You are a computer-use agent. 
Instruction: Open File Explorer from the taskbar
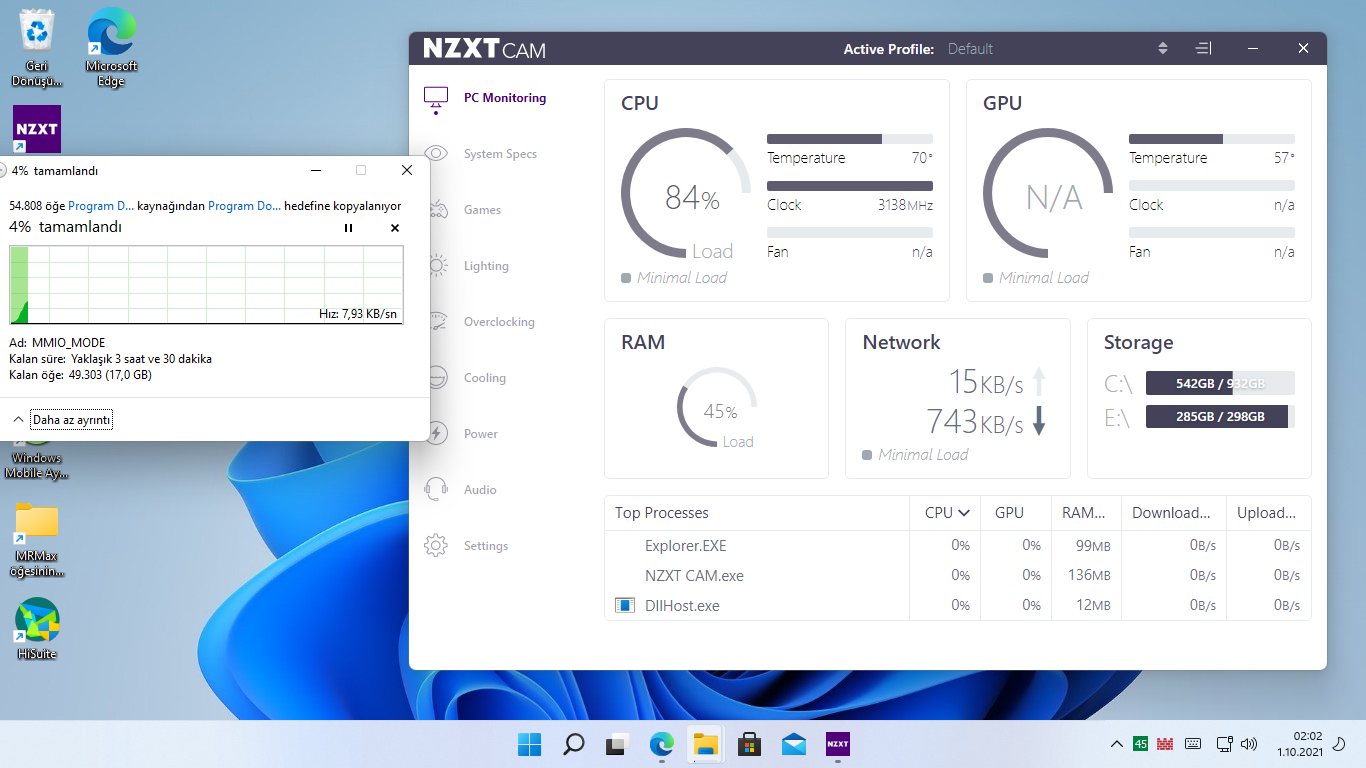point(706,744)
